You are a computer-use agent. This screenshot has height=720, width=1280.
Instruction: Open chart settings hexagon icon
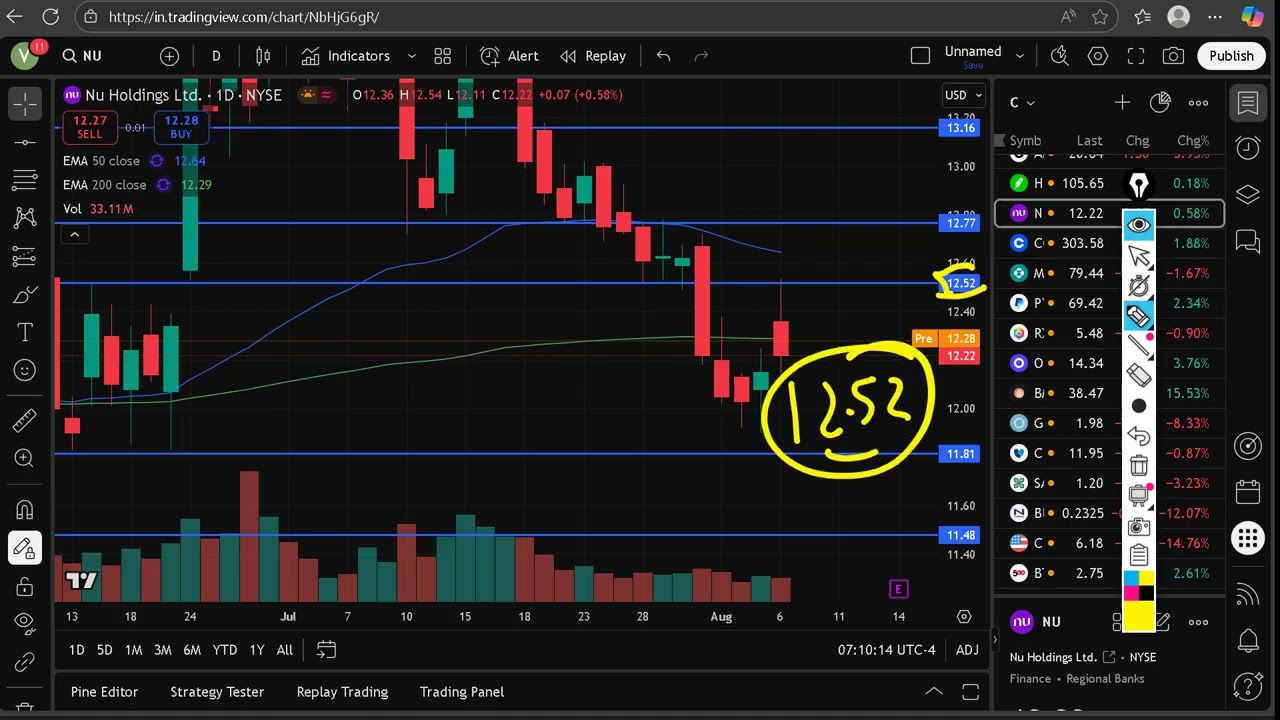click(1098, 56)
